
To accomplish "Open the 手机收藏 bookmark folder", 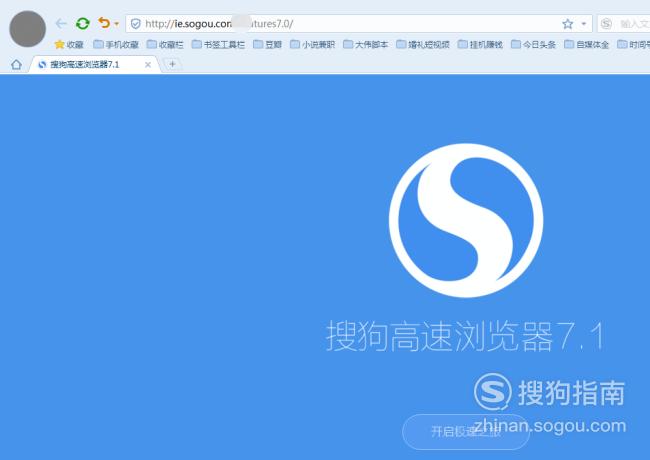I will click(116, 44).
